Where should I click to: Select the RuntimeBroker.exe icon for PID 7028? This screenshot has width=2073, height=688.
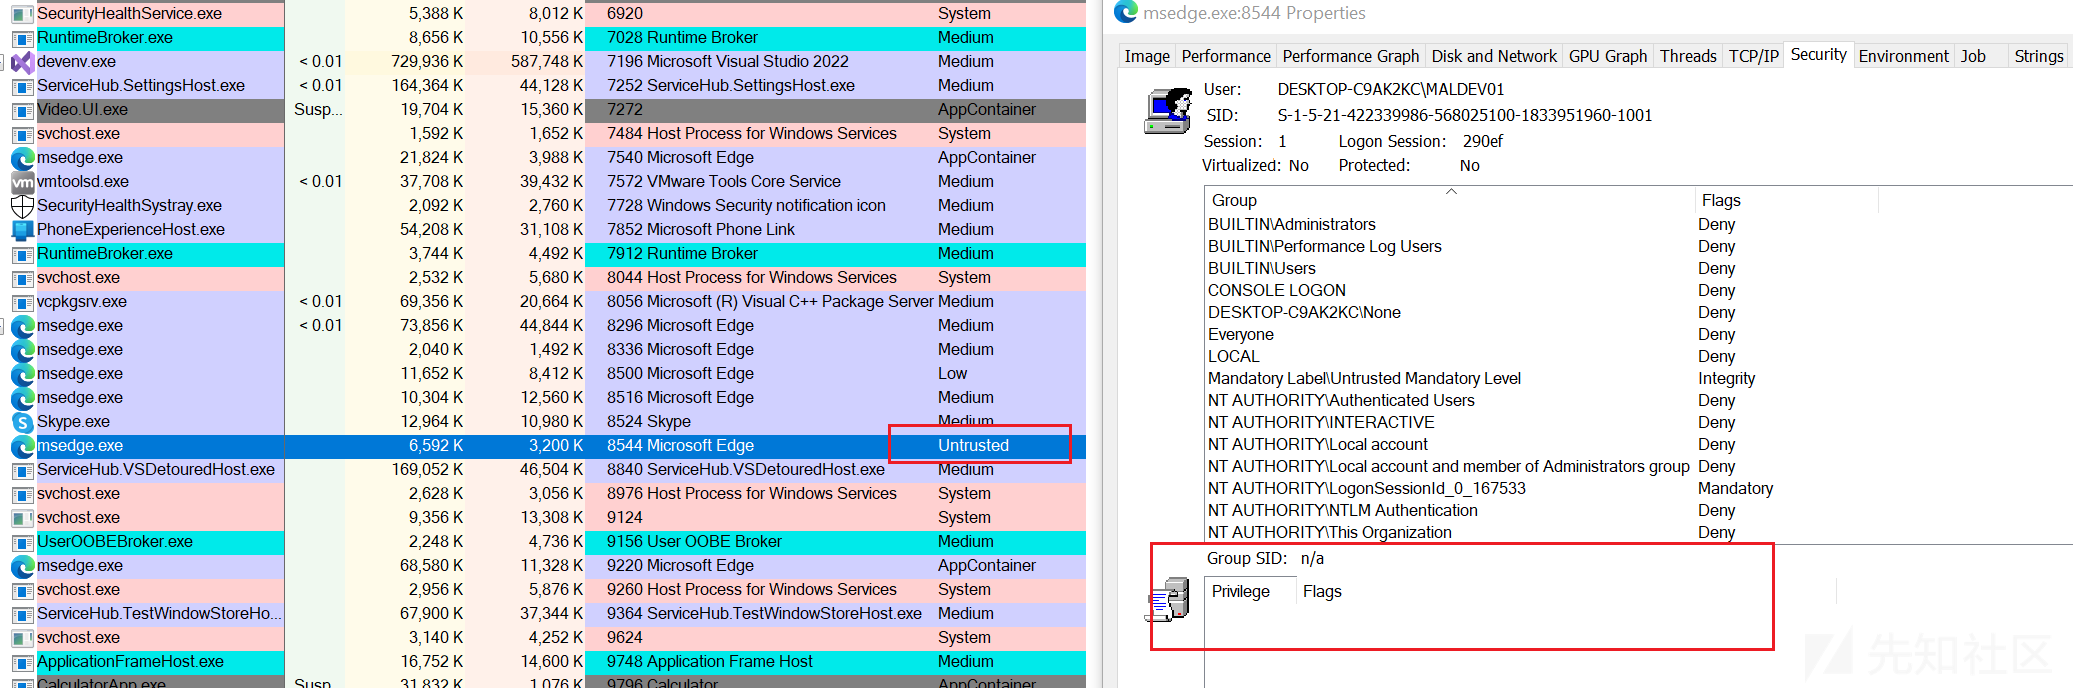tap(22, 38)
